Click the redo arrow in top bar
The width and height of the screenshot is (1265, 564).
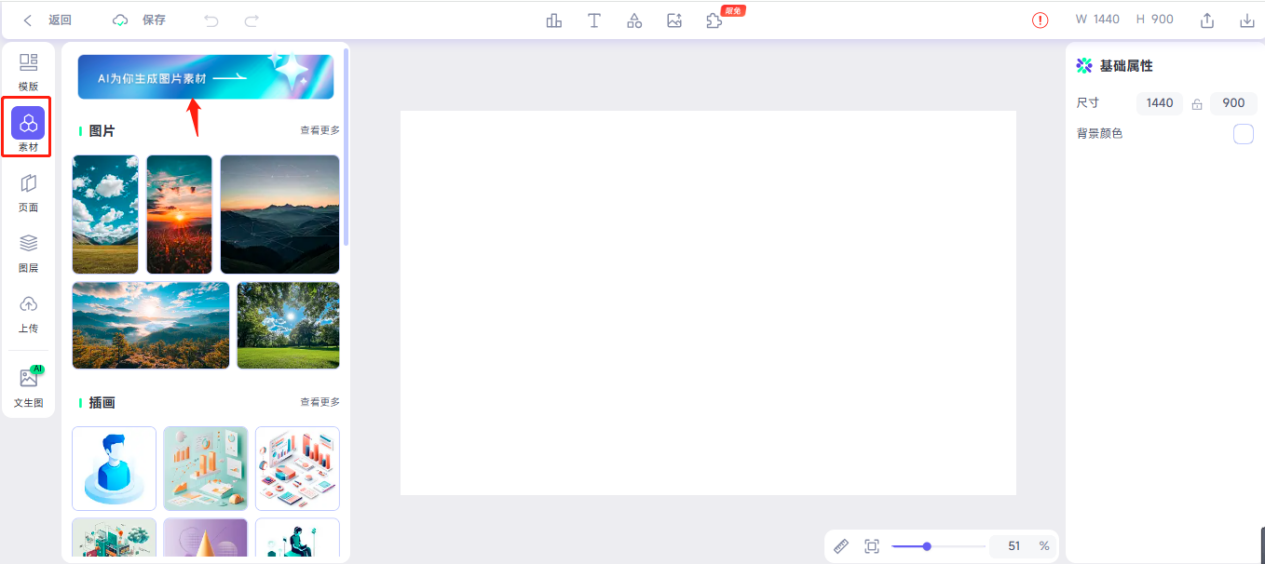click(x=252, y=20)
